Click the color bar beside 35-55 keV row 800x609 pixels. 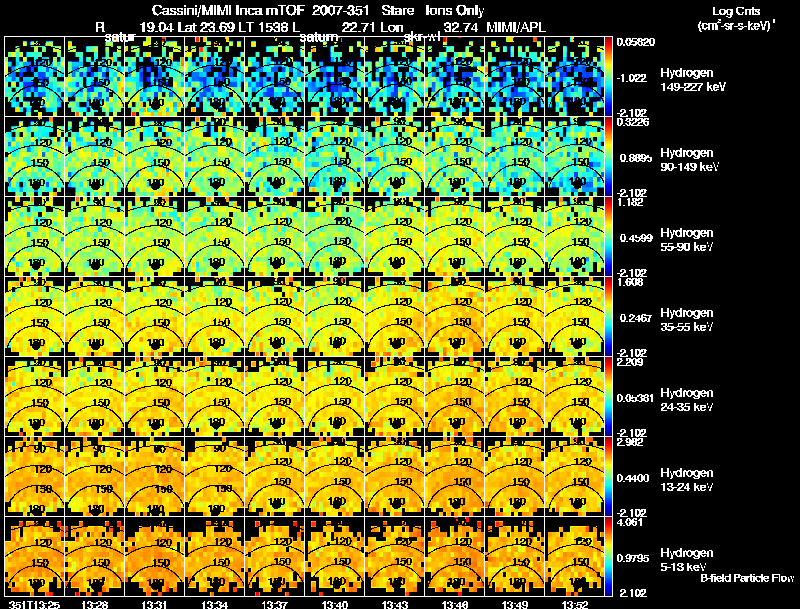pyautogui.click(x=608, y=316)
